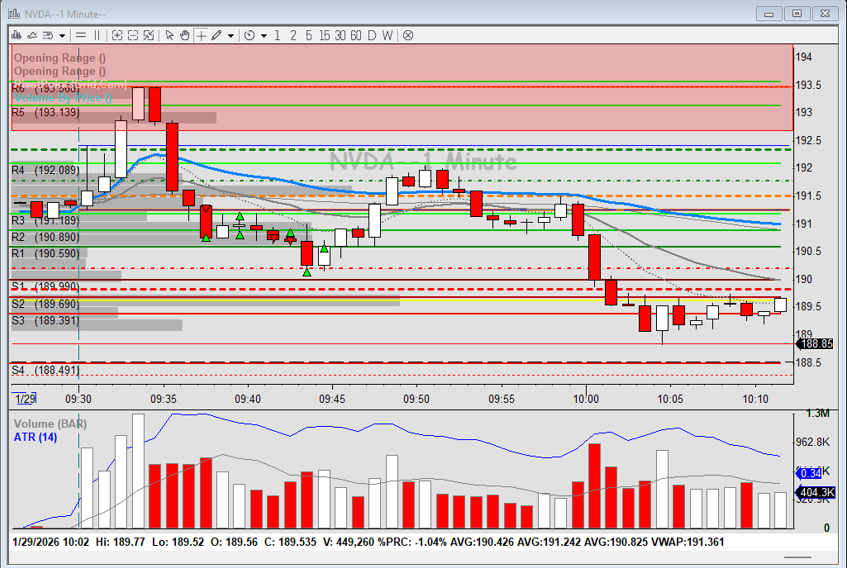The height and width of the screenshot is (568, 847).
Task: Click the 404.3K volume value marker
Action: [x=816, y=492]
